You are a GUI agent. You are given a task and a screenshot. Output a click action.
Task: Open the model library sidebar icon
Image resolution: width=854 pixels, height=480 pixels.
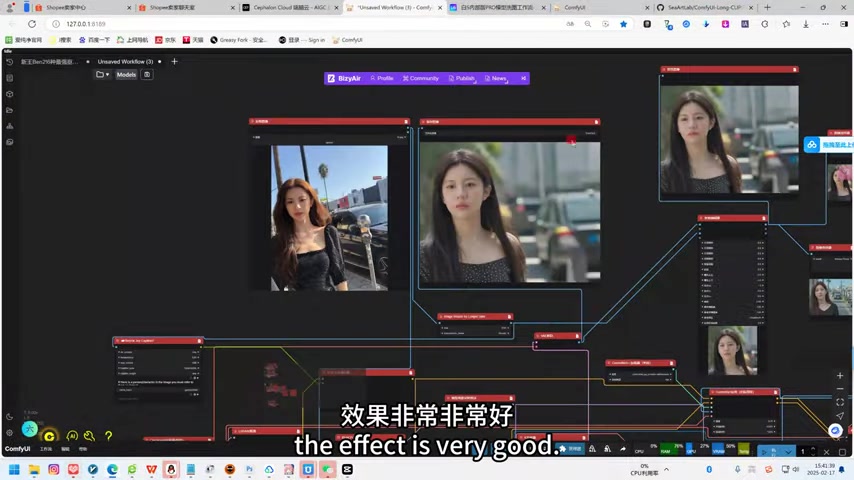(x=9, y=126)
